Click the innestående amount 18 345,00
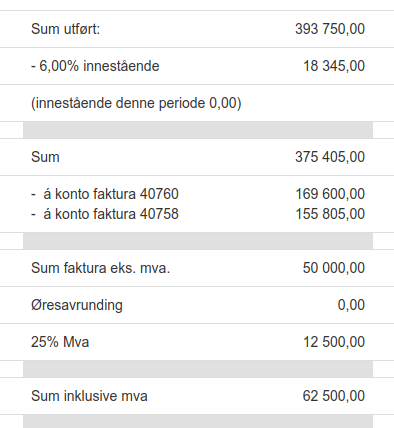The image size is (394, 428). (334, 66)
